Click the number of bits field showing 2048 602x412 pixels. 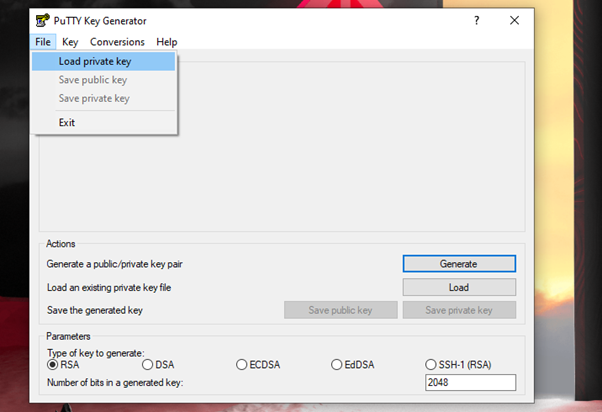pos(470,382)
